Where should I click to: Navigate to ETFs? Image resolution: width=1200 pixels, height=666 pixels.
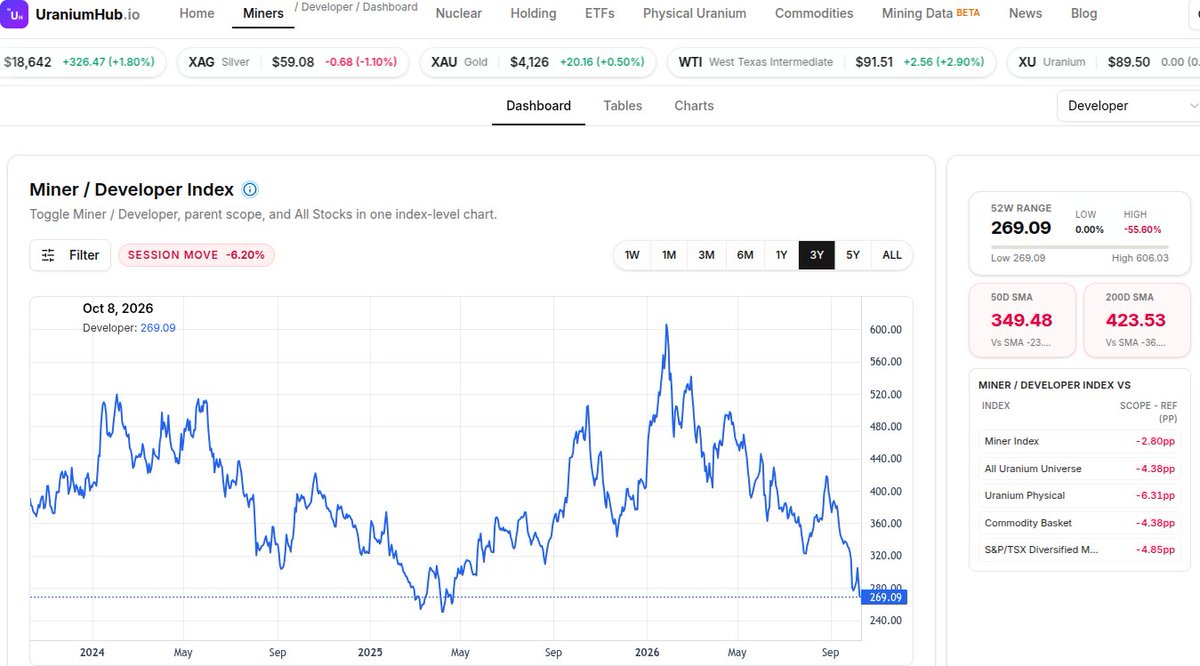pyautogui.click(x=600, y=14)
